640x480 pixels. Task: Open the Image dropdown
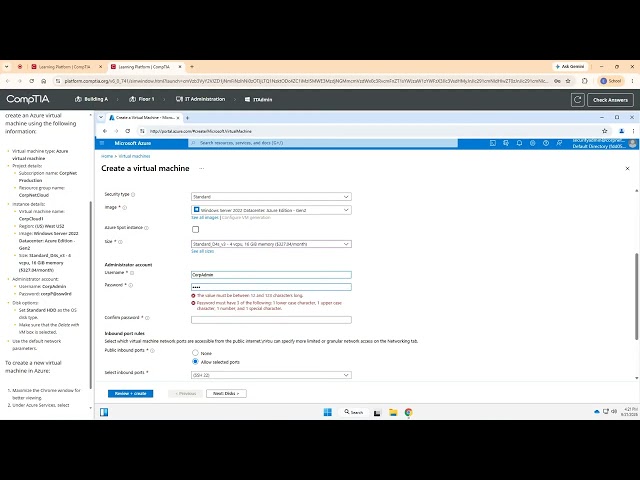[271, 210]
